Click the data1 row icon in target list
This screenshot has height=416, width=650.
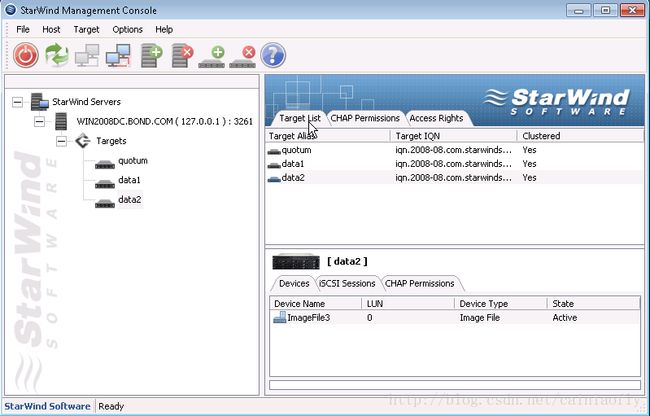(x=274, y=165)
